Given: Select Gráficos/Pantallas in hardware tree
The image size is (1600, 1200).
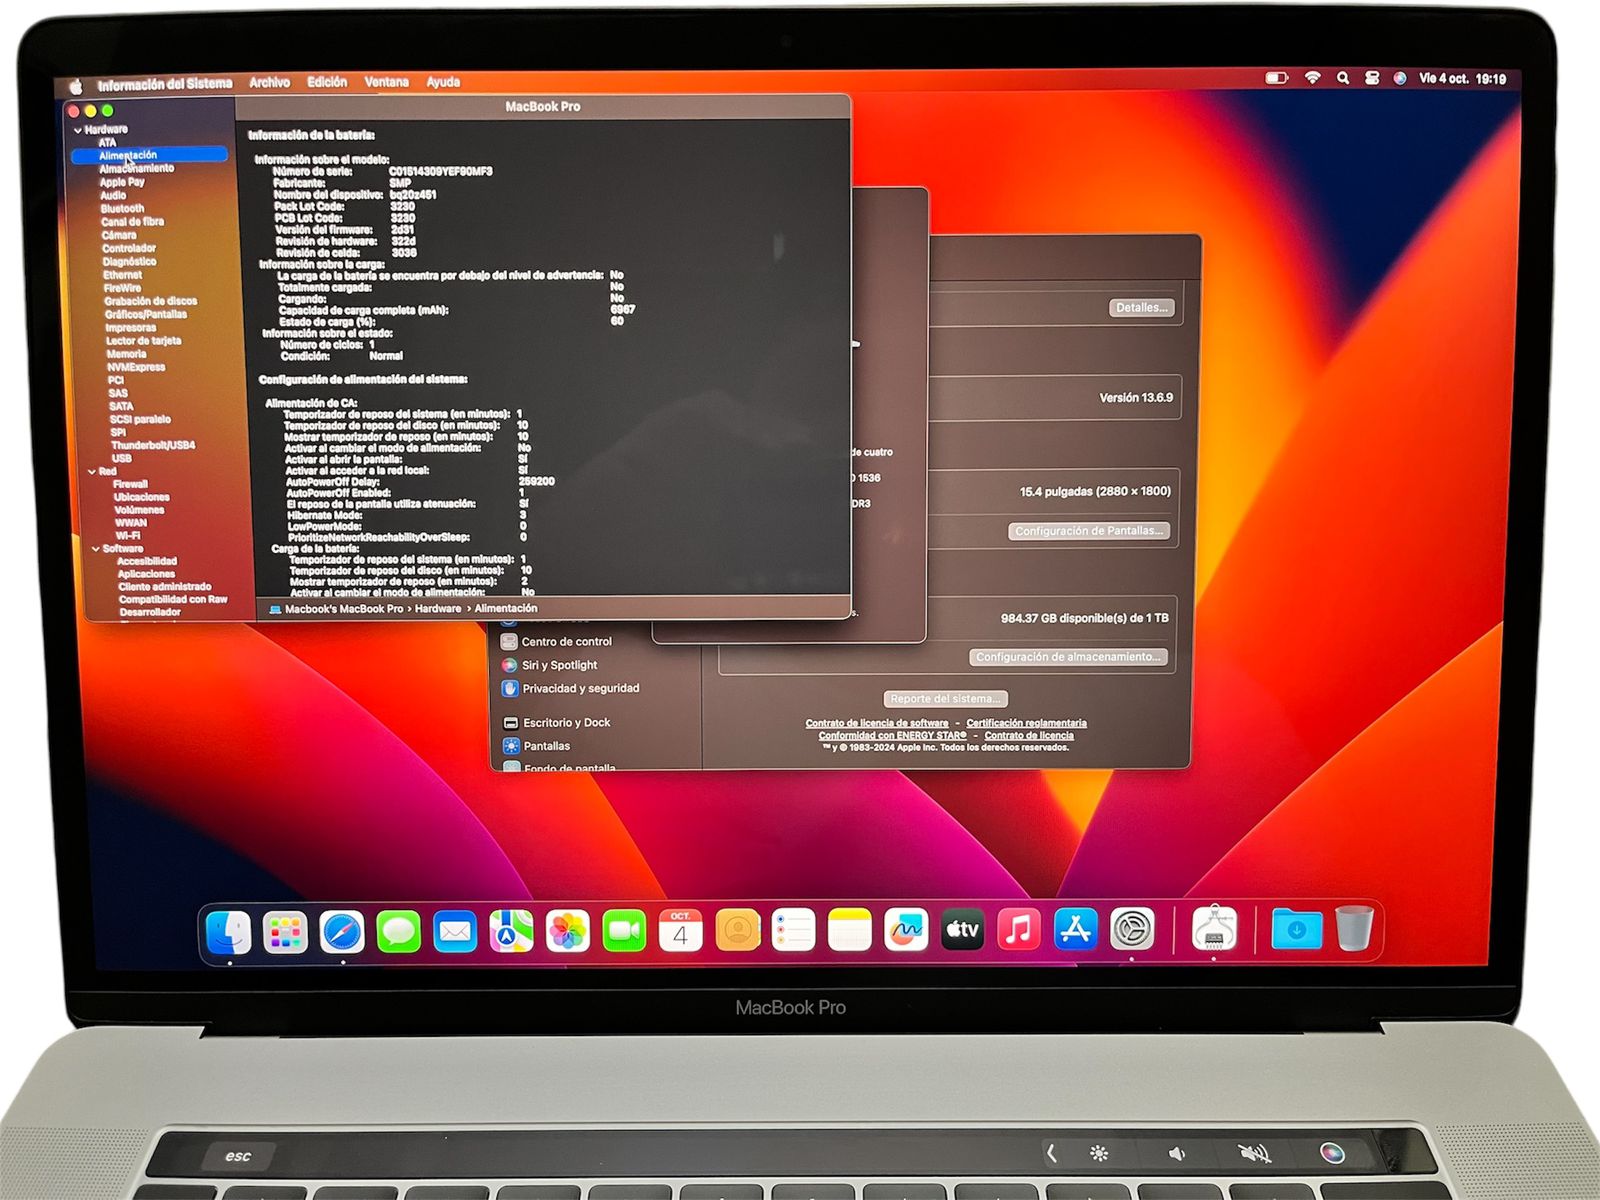Looking at the screenshot, I should (x=146, y=314).
